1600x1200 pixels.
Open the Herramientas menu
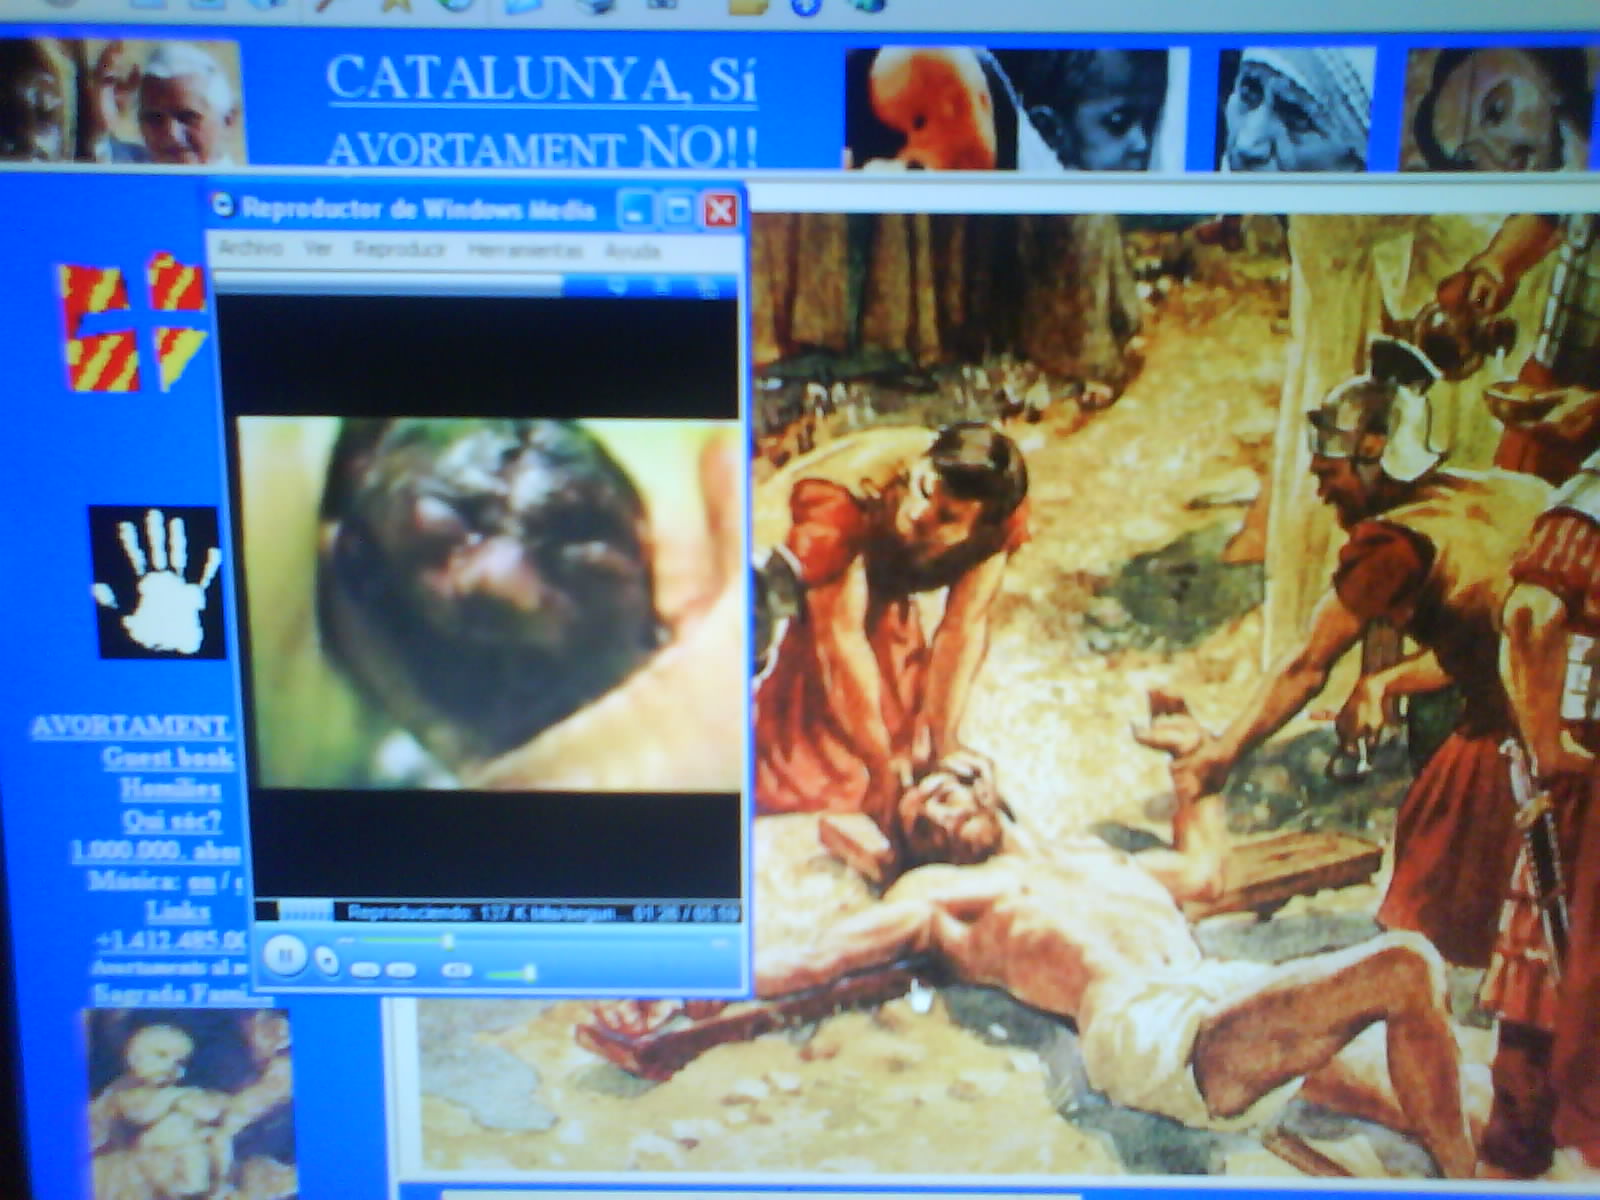pyautogui.click(x=524, y=249)
